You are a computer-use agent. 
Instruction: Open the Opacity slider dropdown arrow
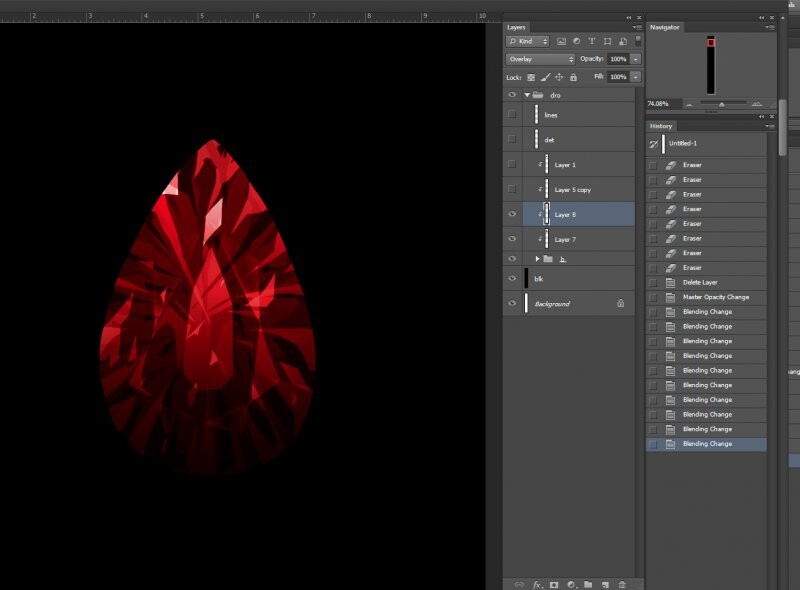click(635, 59)
